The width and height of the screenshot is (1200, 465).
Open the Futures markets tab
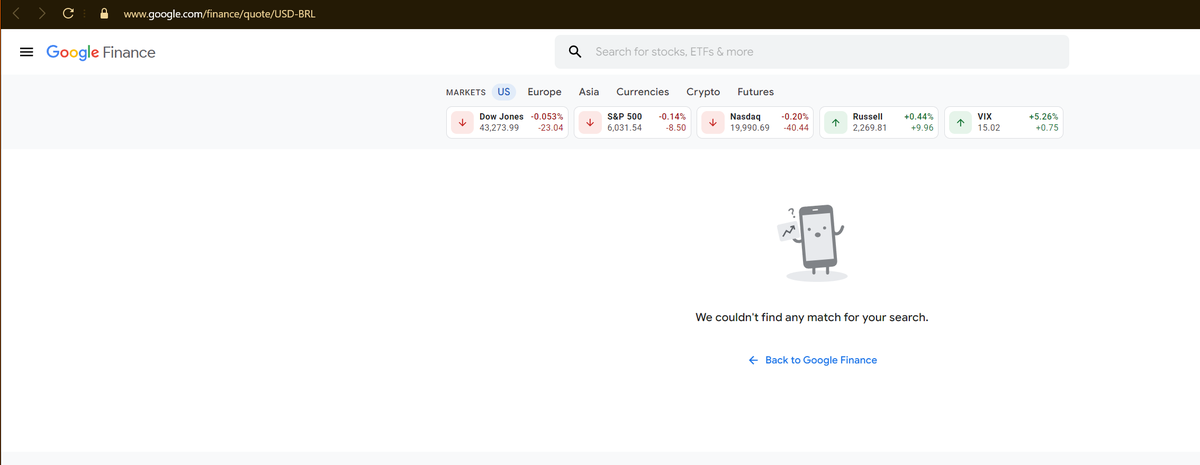click(x=755, y=92)
